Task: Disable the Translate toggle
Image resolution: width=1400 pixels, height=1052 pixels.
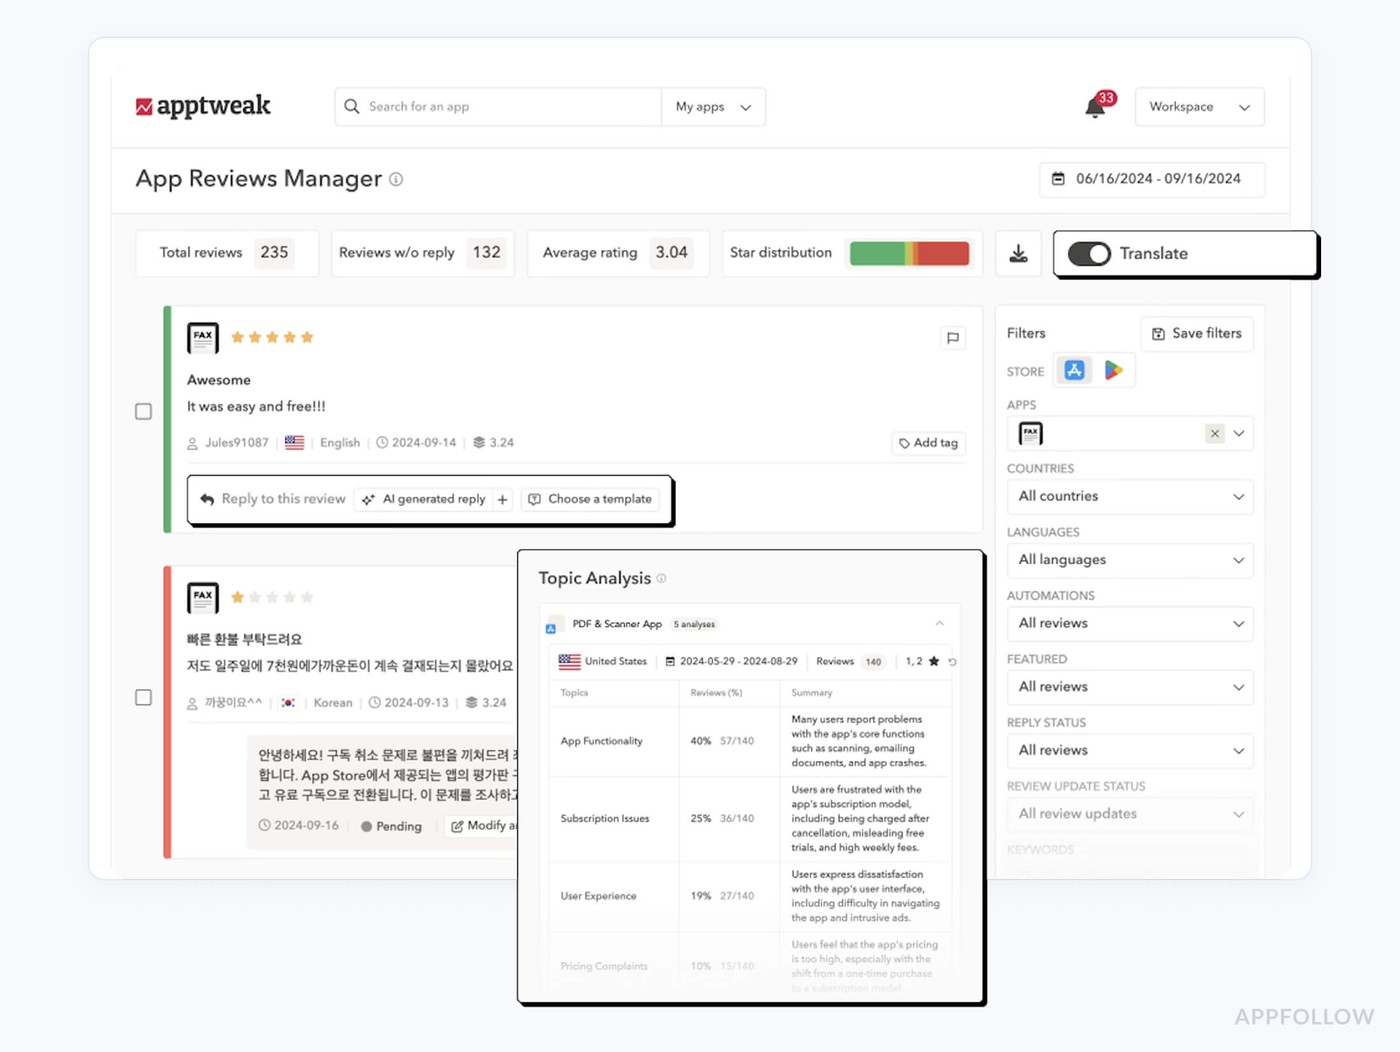Action: click(1090, 254)
